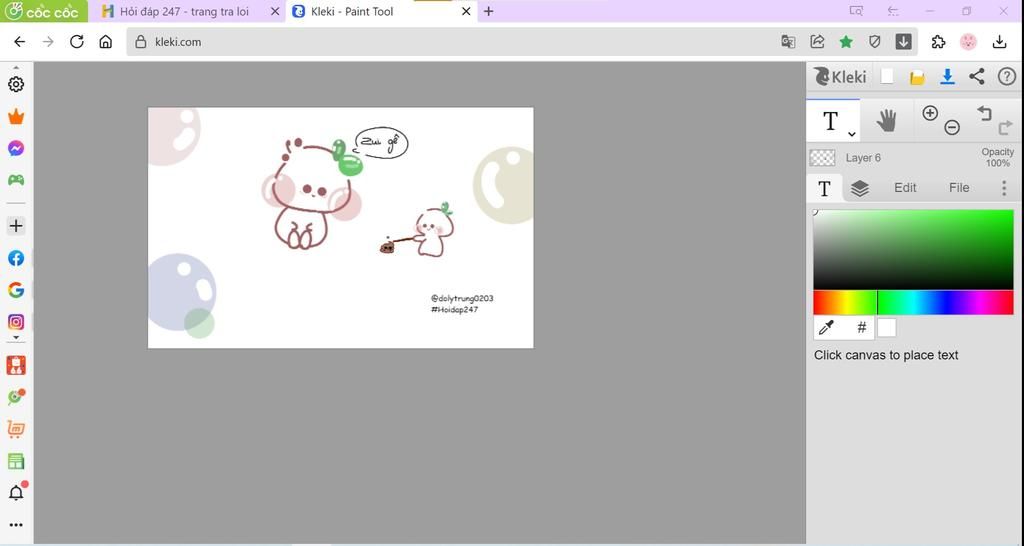
Task: Close the Hỏi đáp 247 tab
Action: (x=275, y=11)
